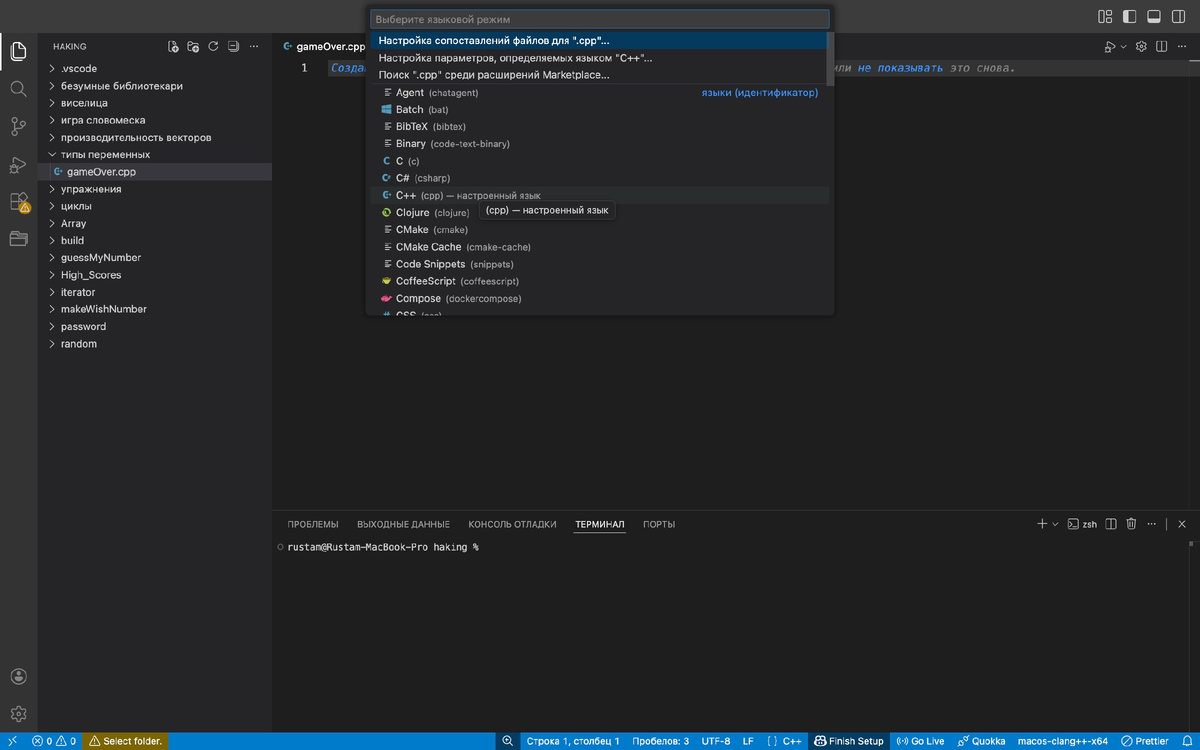Kill the terminal with trash icon
The width and height of the screenshot is (1200, 750).
(x=1131, y=523)
